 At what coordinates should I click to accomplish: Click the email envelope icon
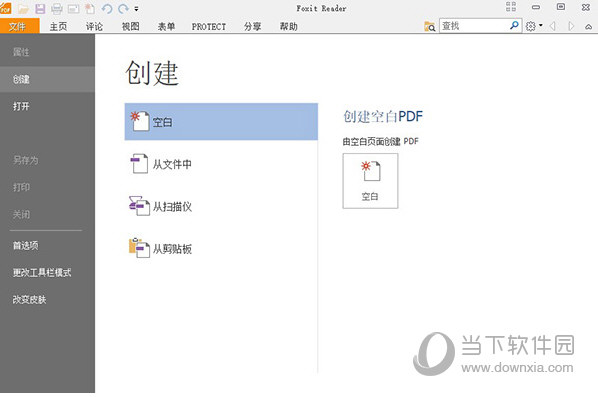click(73, 8)
